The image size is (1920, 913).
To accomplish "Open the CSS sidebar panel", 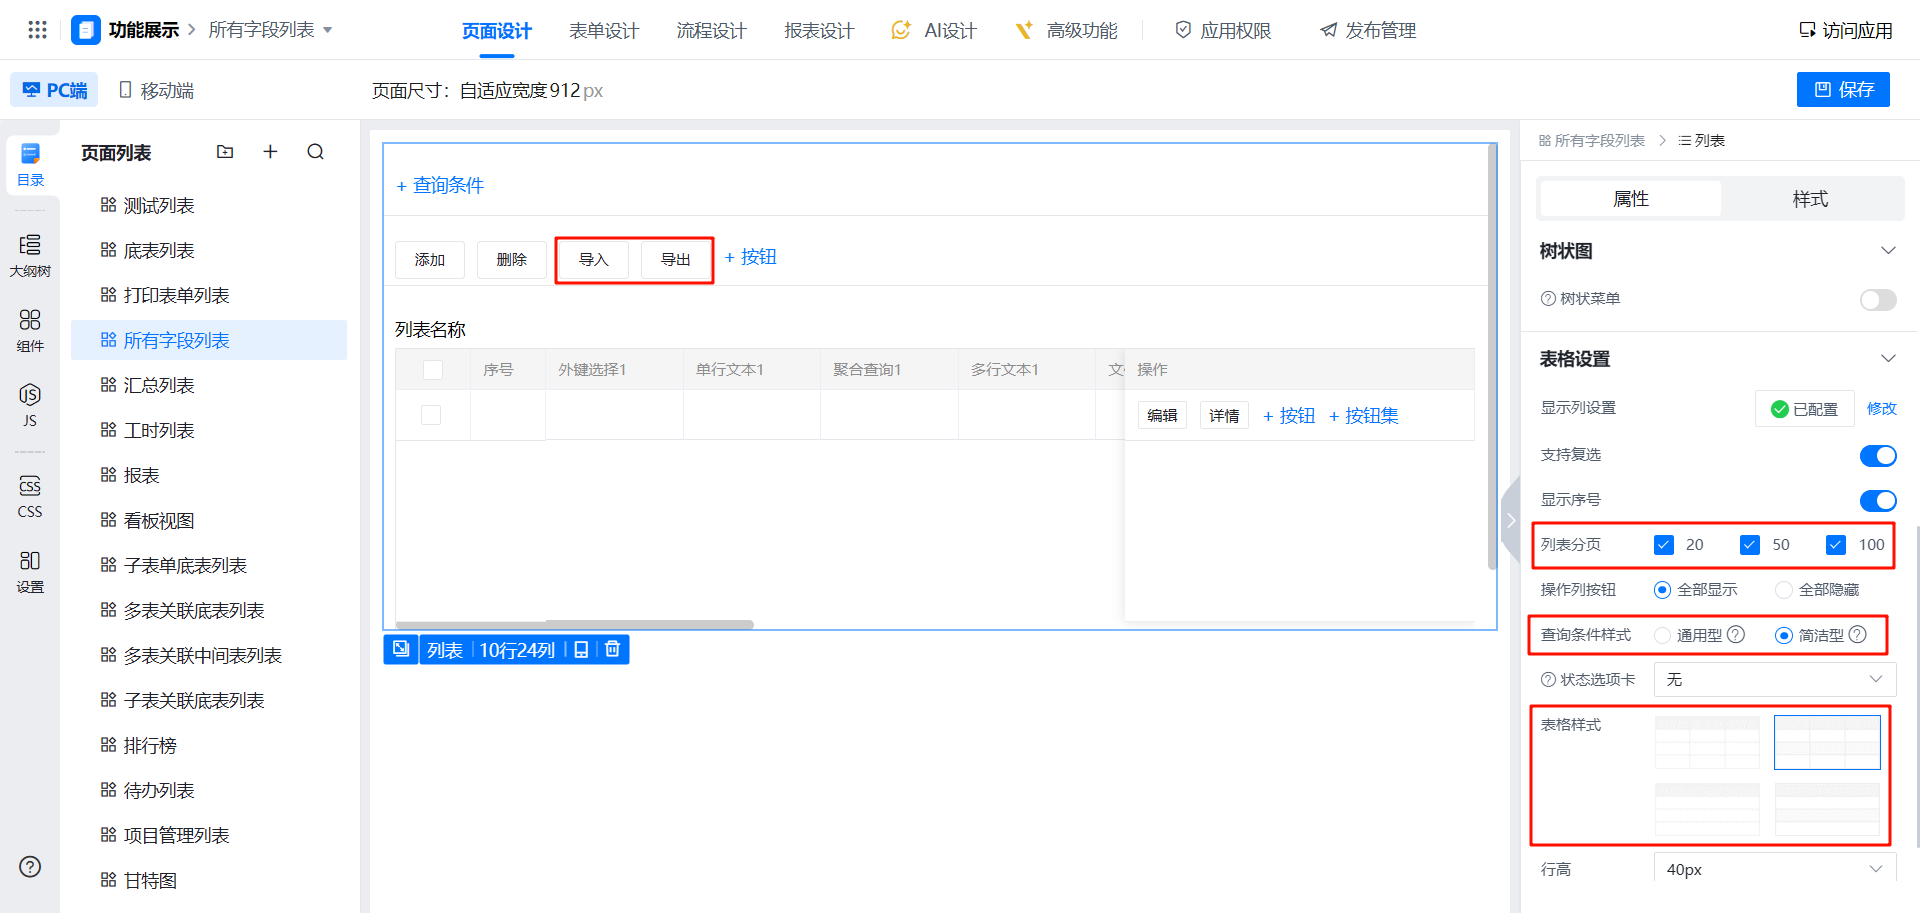I will tap(30, 496).
